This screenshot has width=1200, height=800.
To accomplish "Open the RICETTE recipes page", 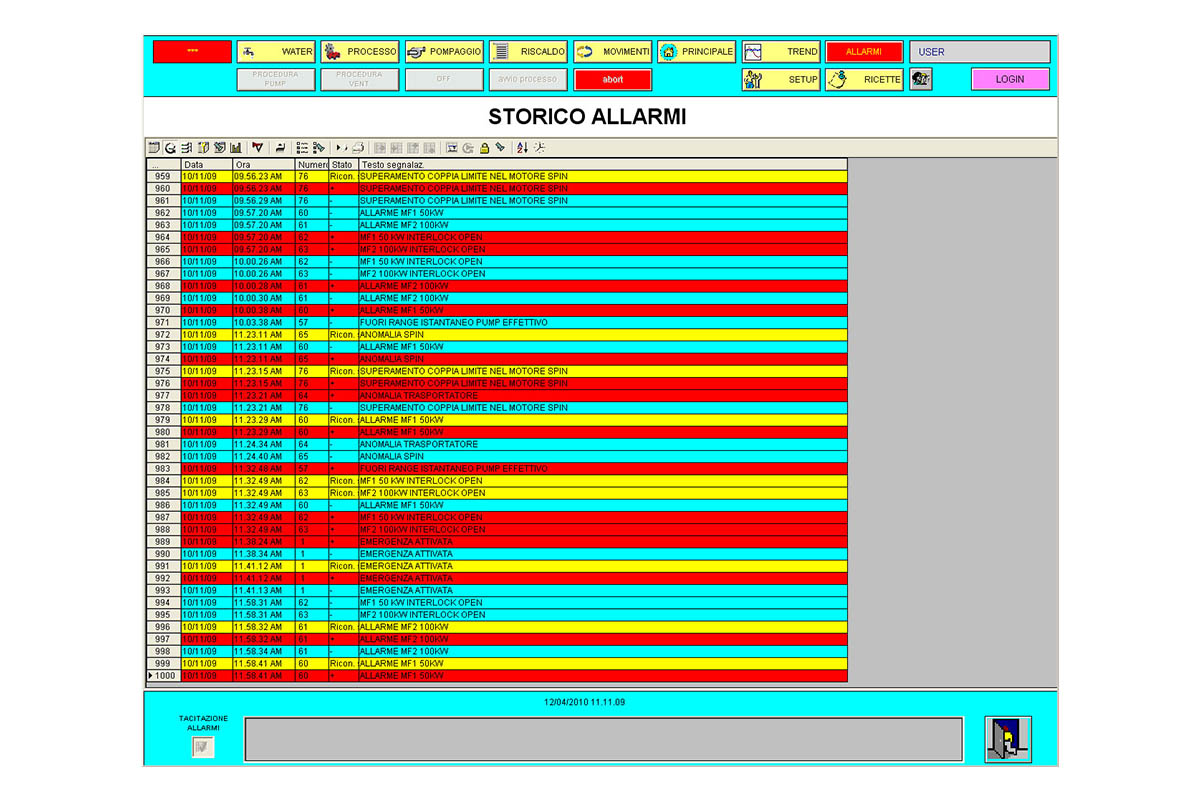I will (865, 79).
